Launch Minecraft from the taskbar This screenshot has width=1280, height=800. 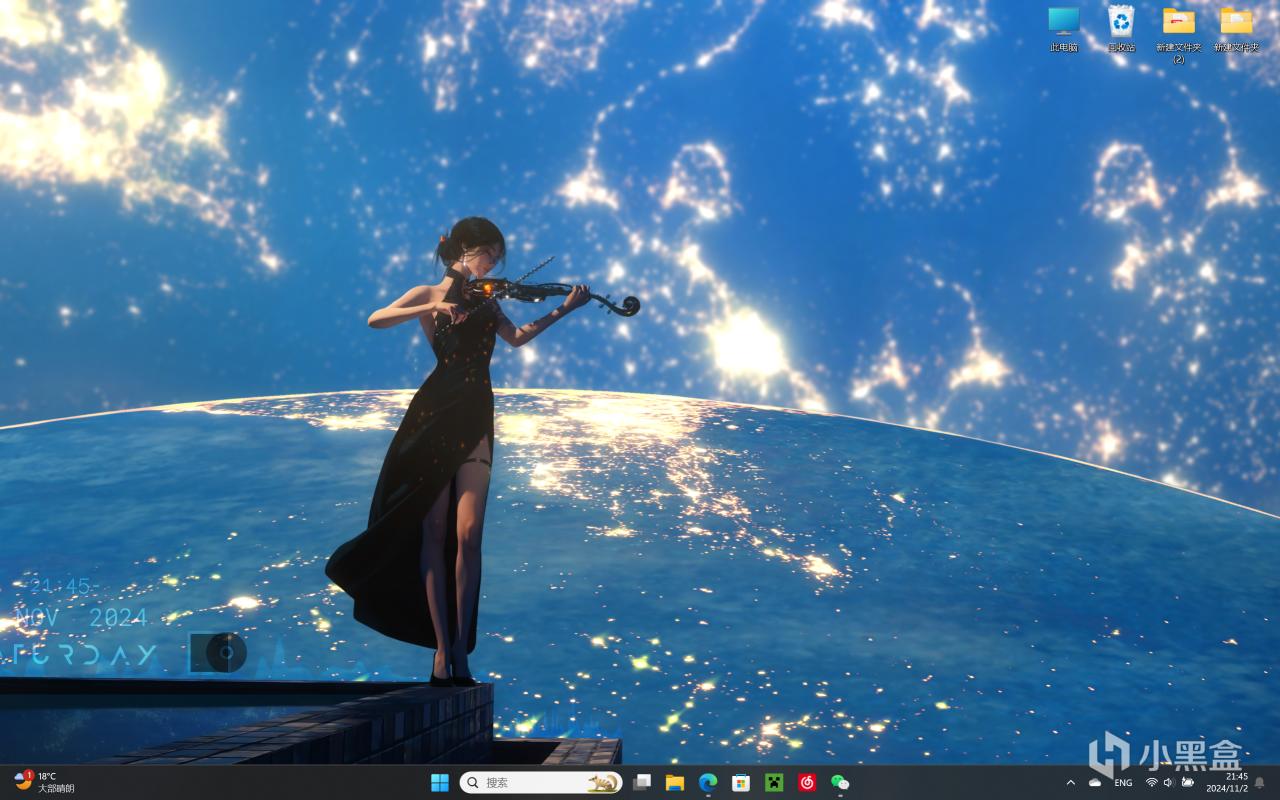(x=774, y=782)
